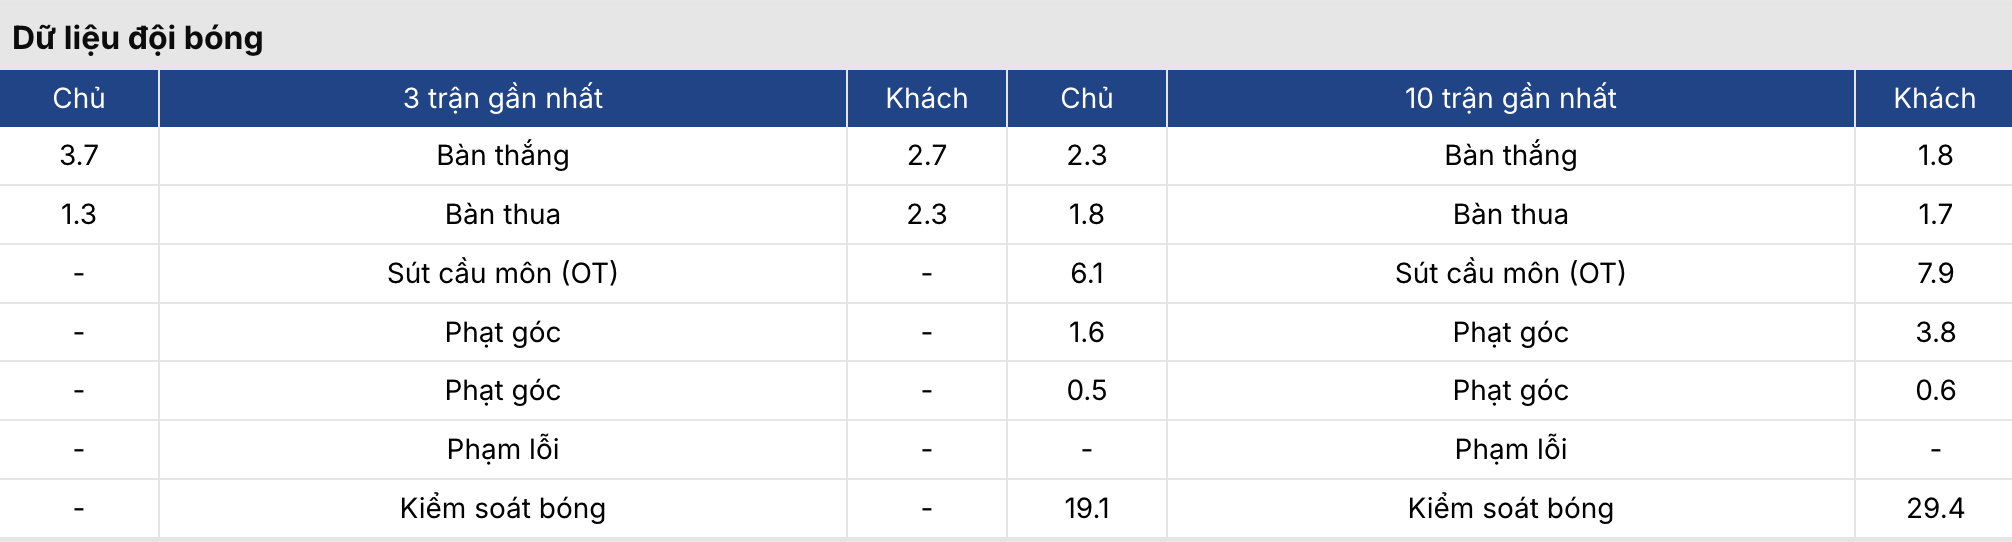Screen dimensions: 2012x542
Task: Click the first 'Chủ' header on the left
Action: [x=79, y=98]
